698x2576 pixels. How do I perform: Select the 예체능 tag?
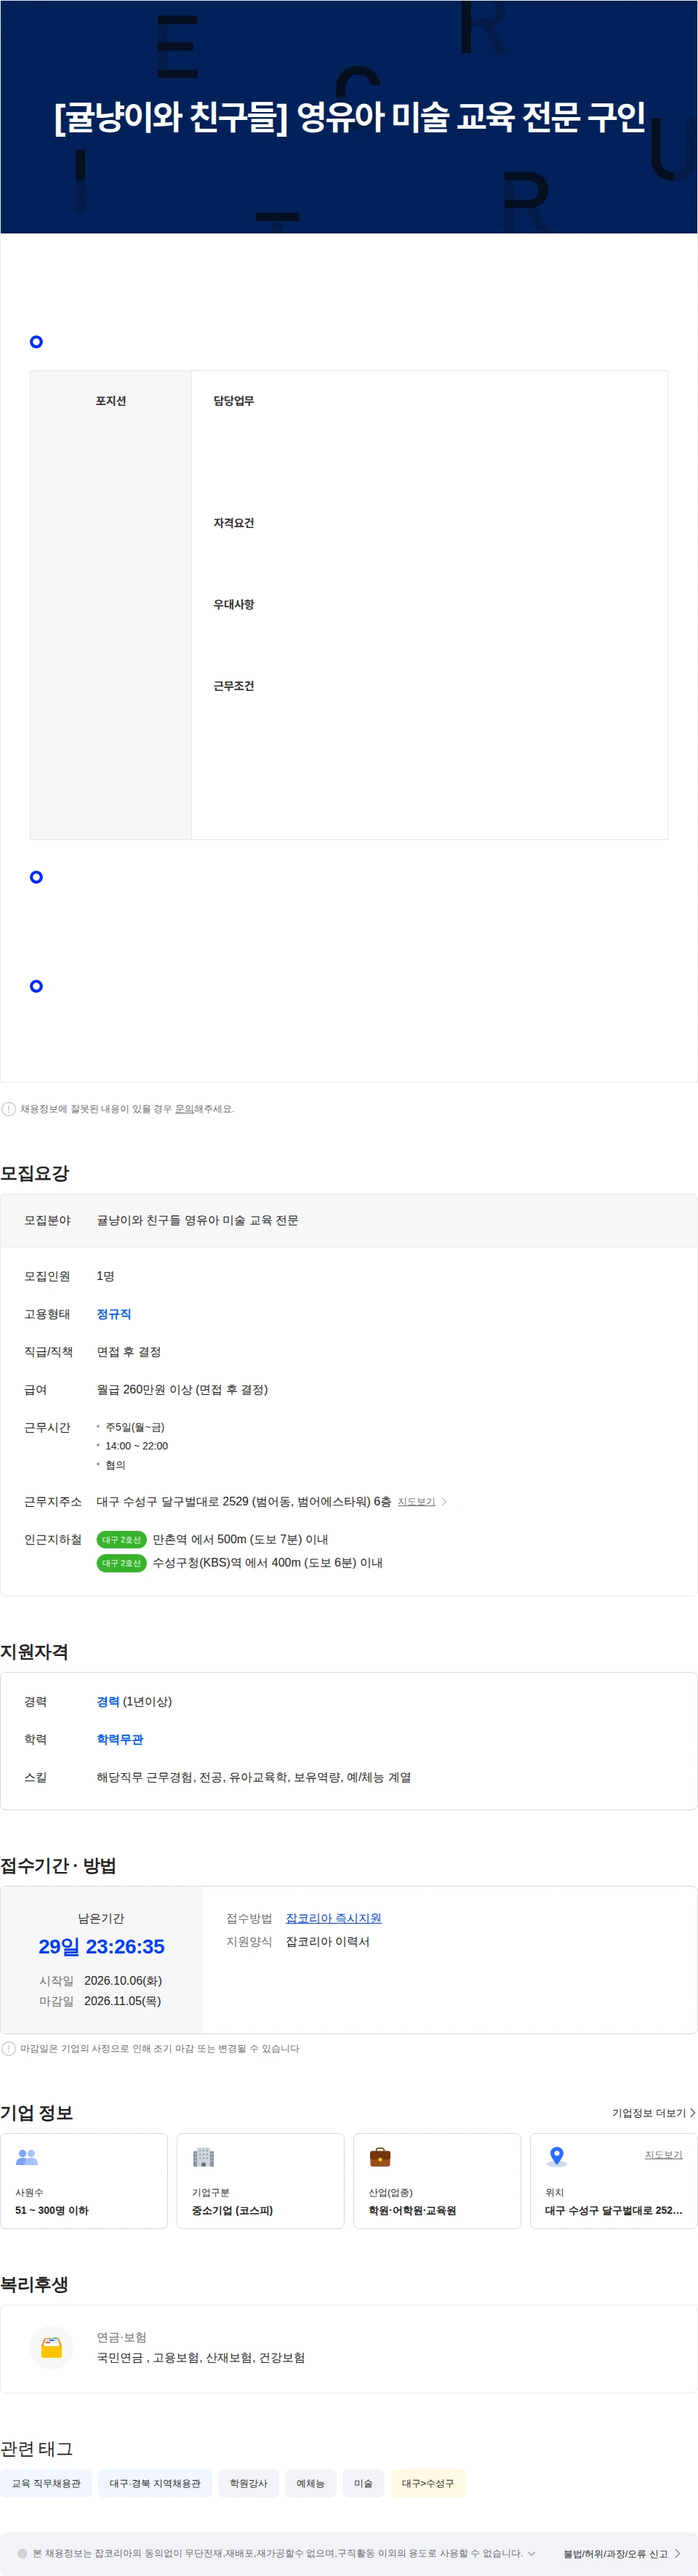click(310, 2483)
